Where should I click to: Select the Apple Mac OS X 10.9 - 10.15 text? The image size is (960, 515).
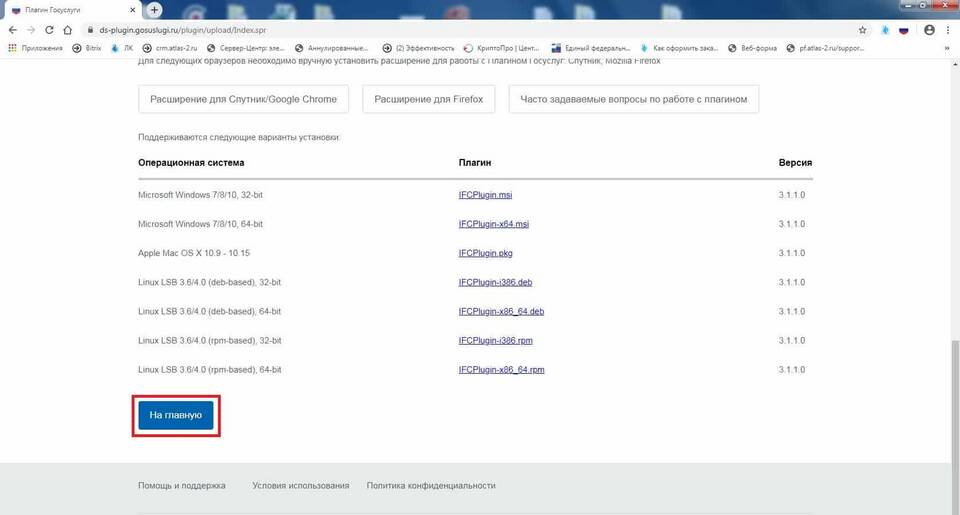(194, 253)
